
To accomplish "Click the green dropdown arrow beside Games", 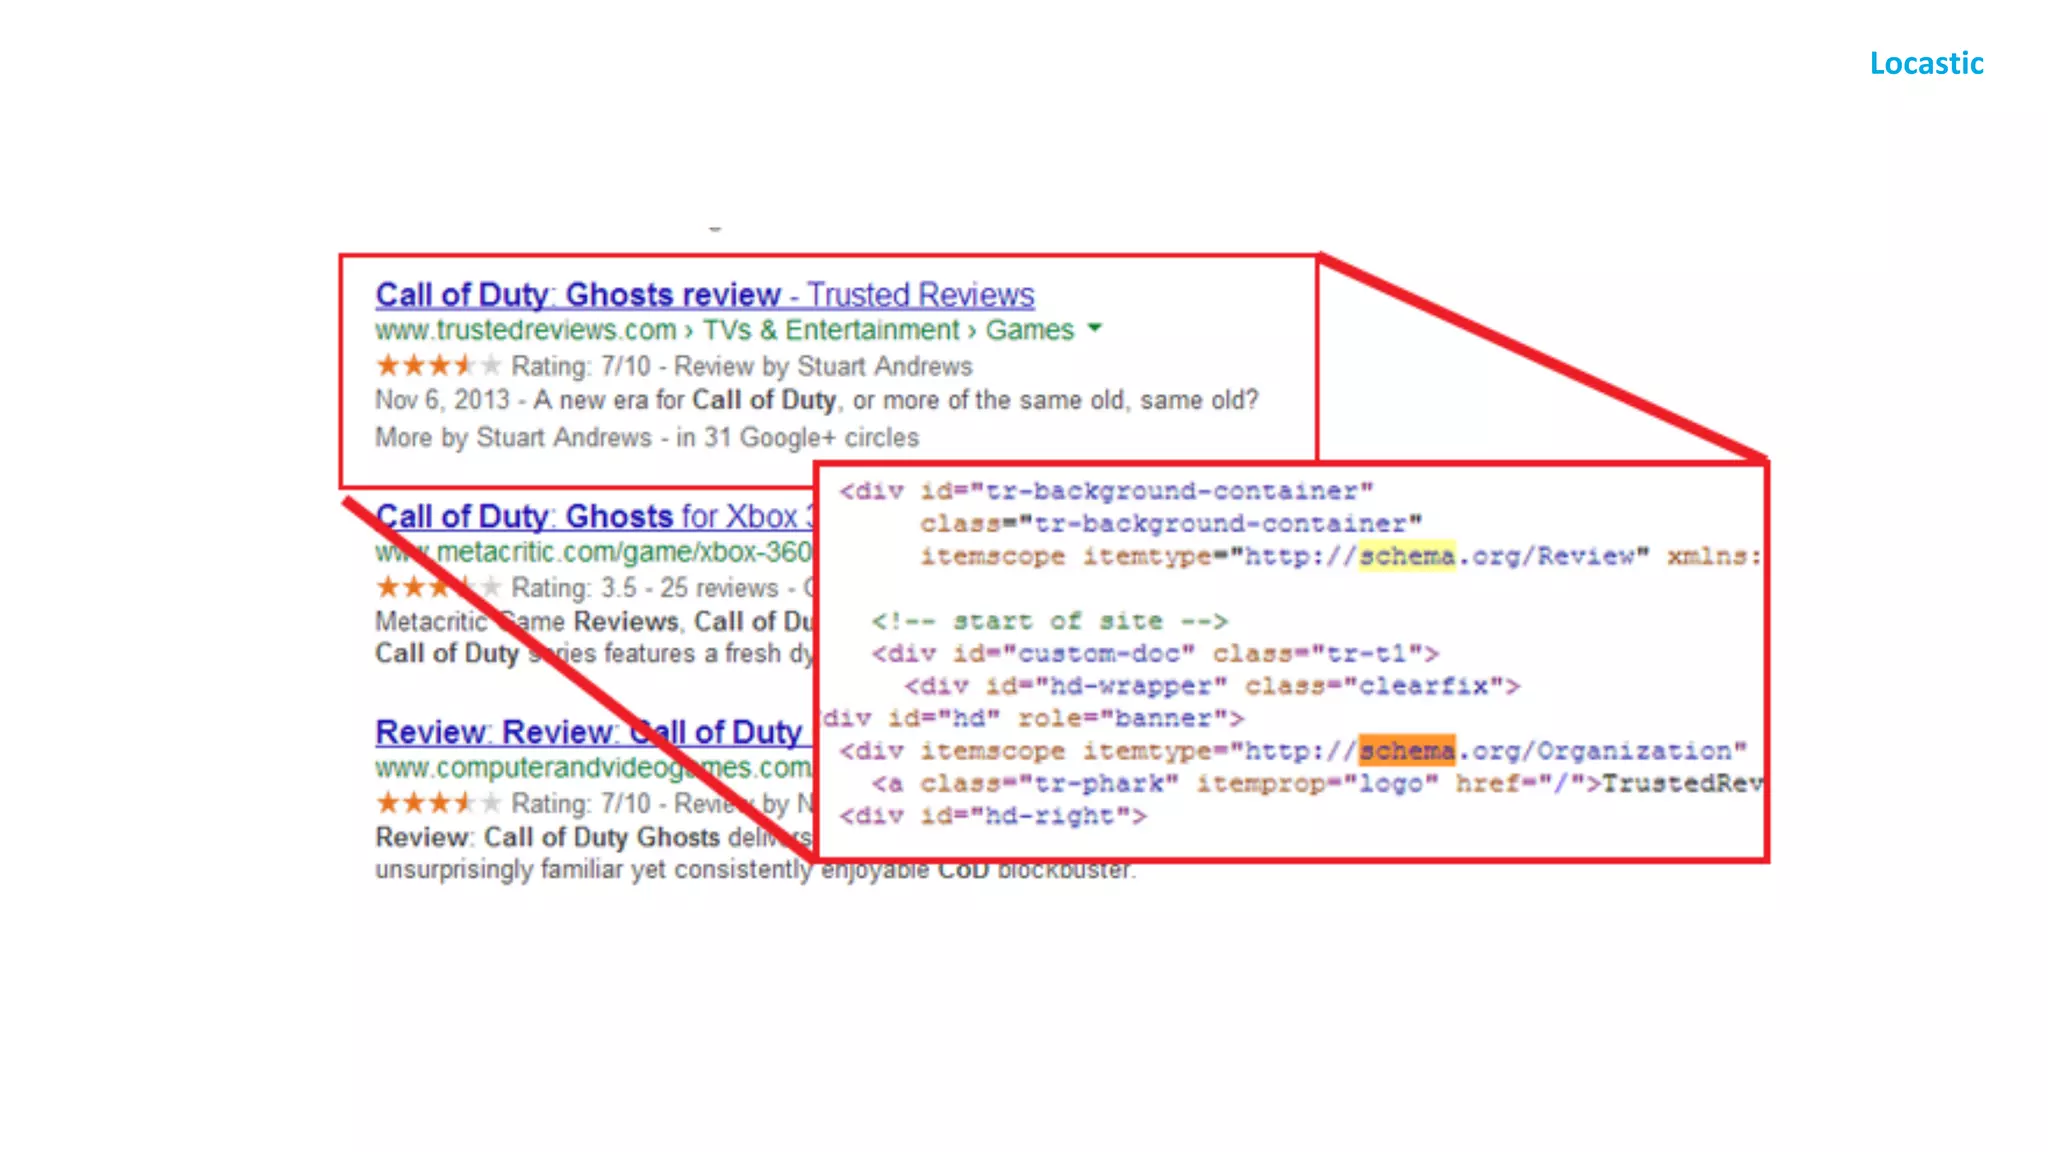I will [x=1094, y=328].
